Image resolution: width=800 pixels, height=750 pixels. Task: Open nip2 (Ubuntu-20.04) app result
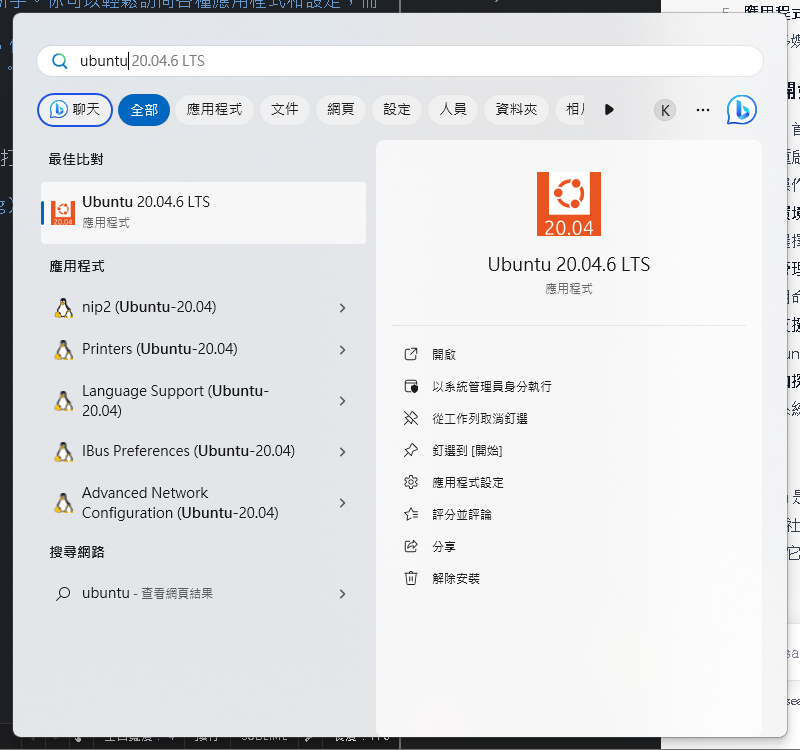tap(204, 308)
